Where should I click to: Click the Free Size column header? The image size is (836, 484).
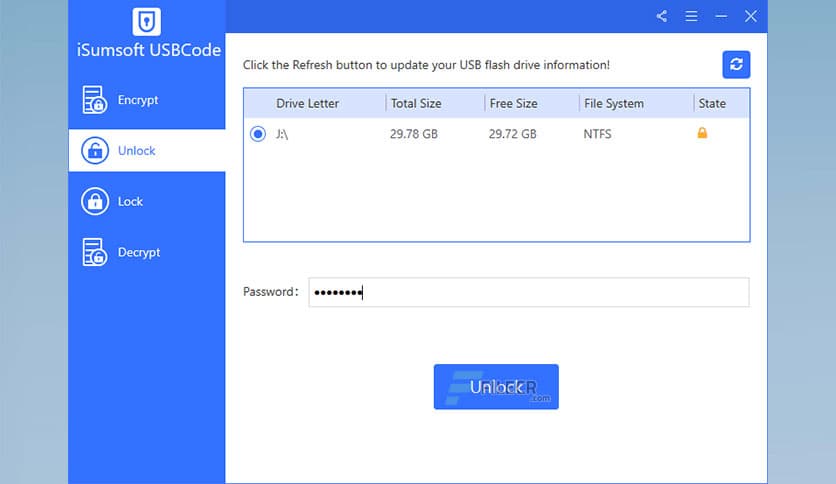point(513,103)
